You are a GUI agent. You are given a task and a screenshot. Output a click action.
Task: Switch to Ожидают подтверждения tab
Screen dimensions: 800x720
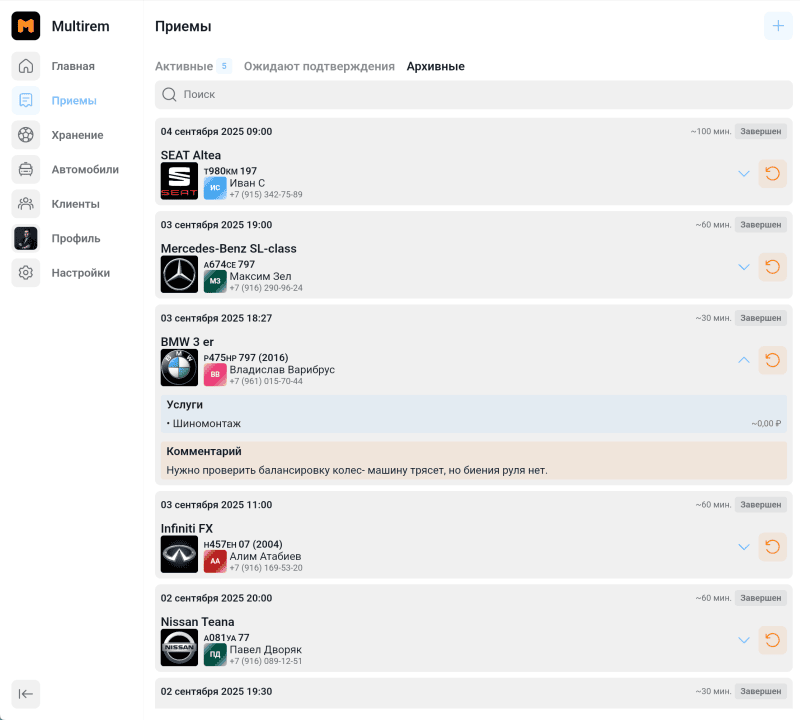click(x=319, y=66)
